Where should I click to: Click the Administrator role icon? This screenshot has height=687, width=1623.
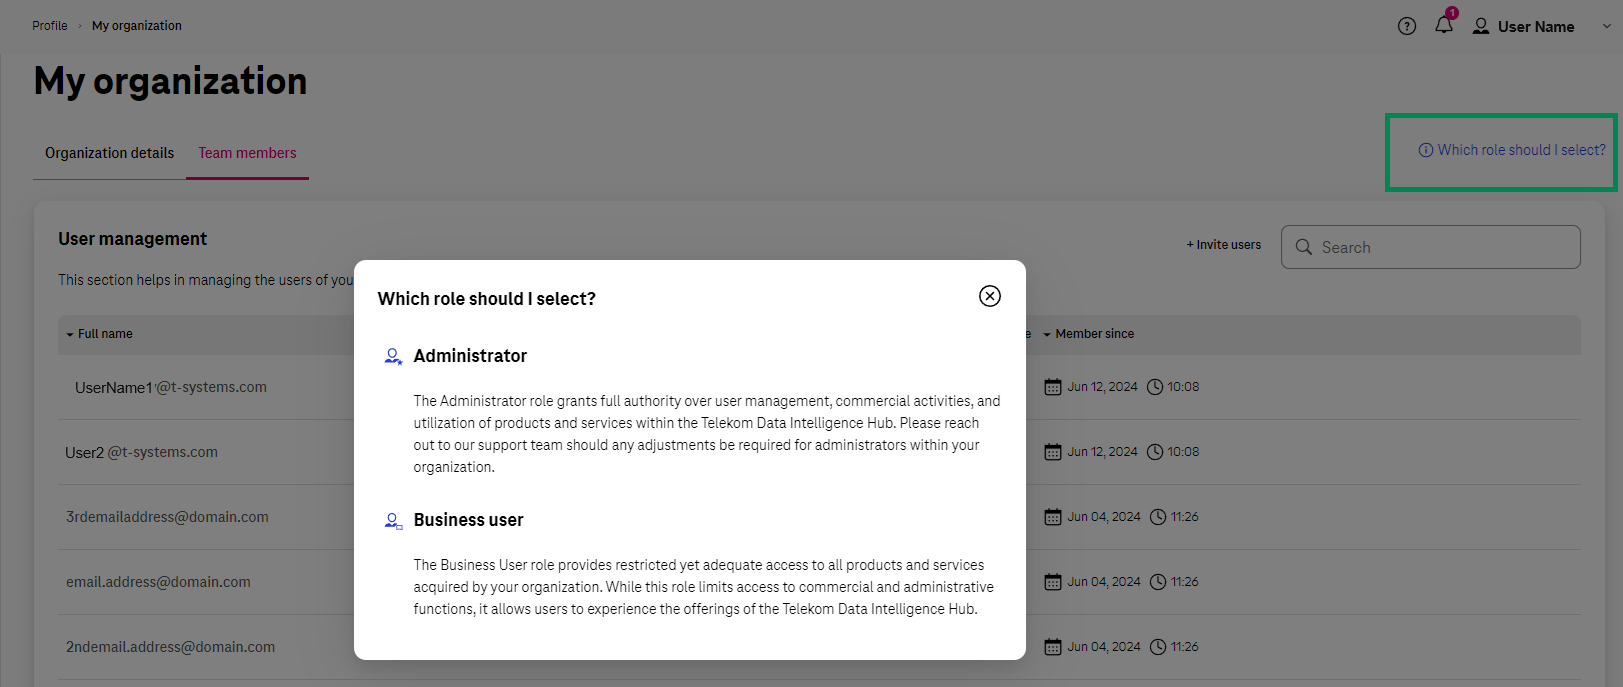coord(393,356)
